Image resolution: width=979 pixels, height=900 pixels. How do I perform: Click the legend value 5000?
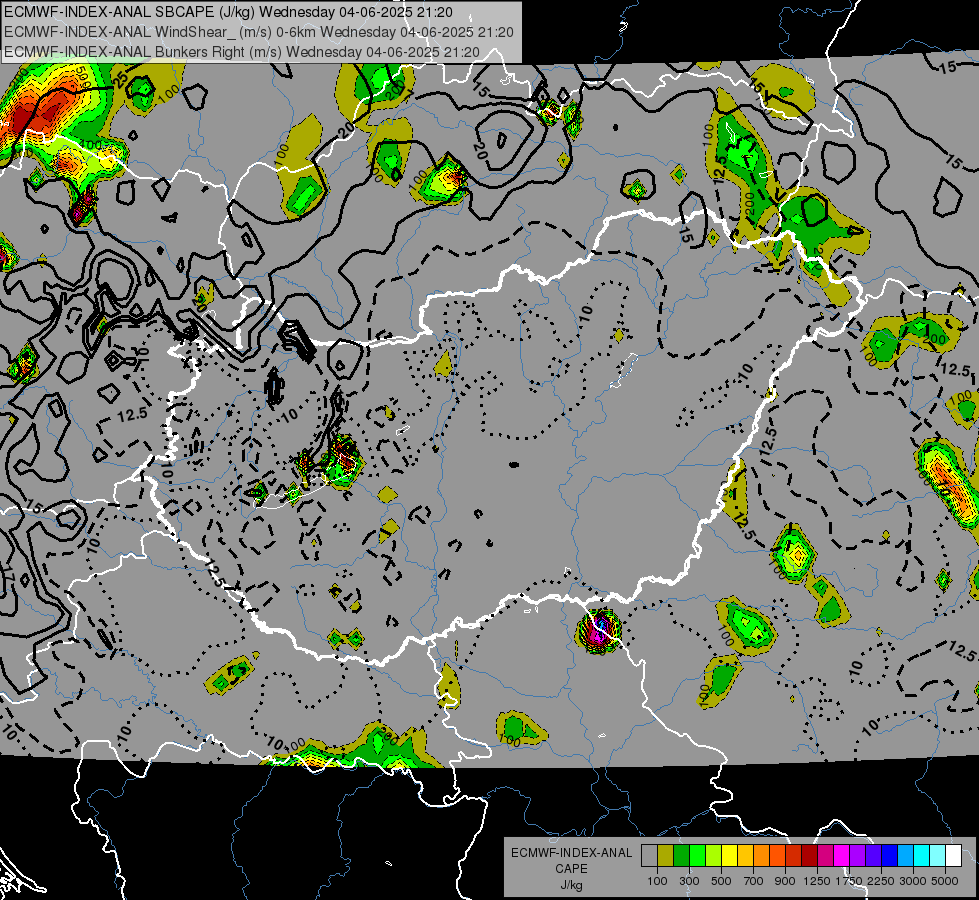coord(945,881)
